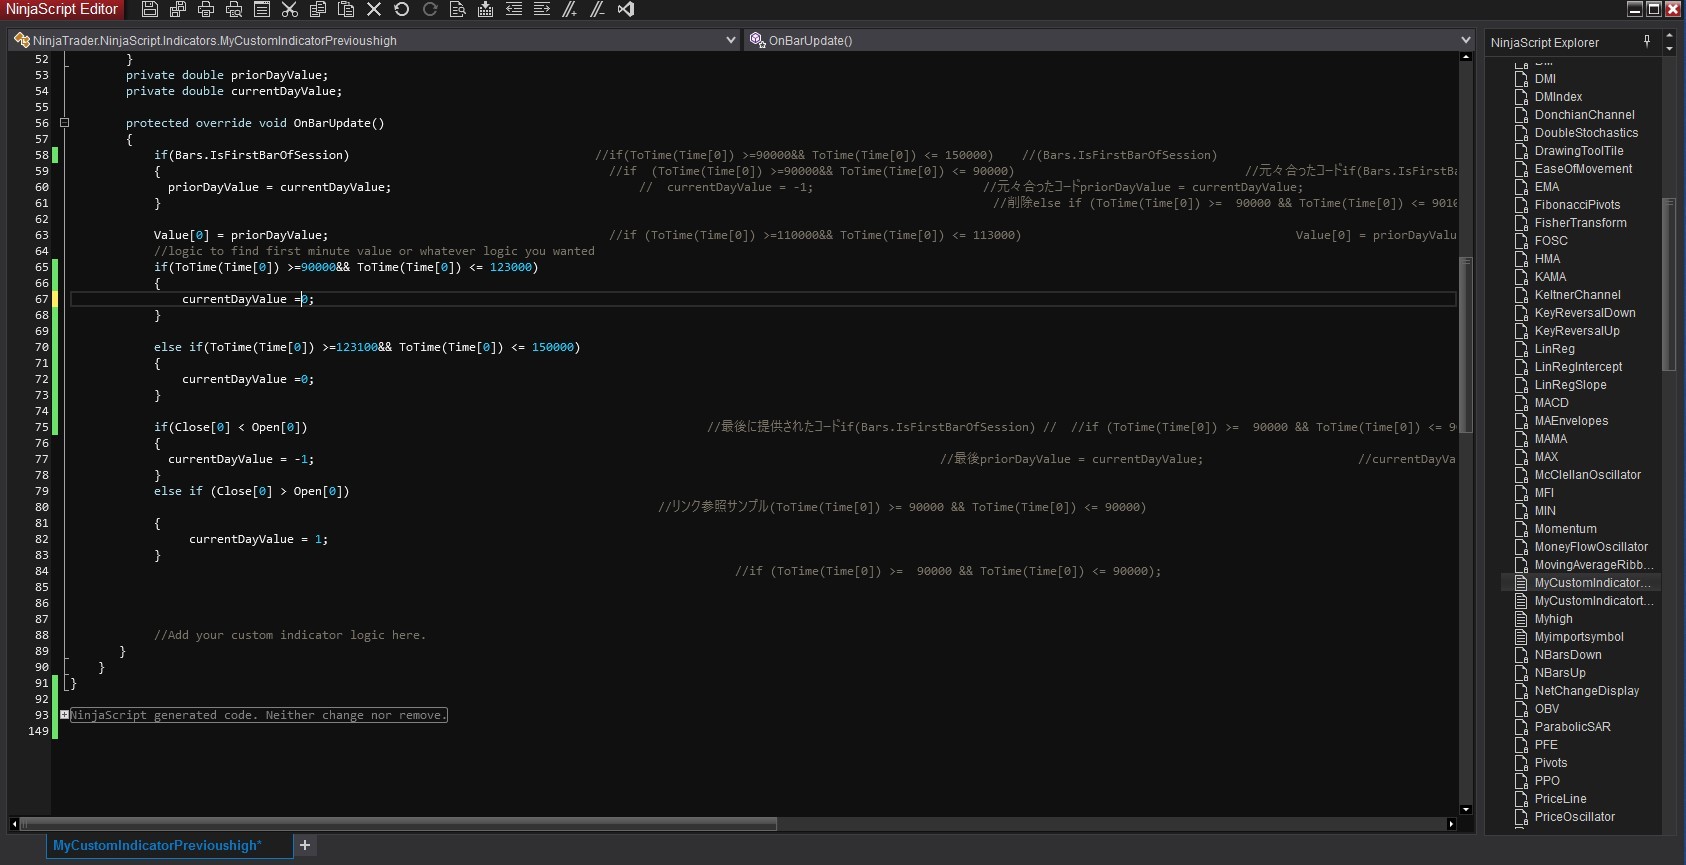Switch to the MyCustomIndicatorPrevioushigh tab
The image size is (1686, 865).
pos(157,845)
